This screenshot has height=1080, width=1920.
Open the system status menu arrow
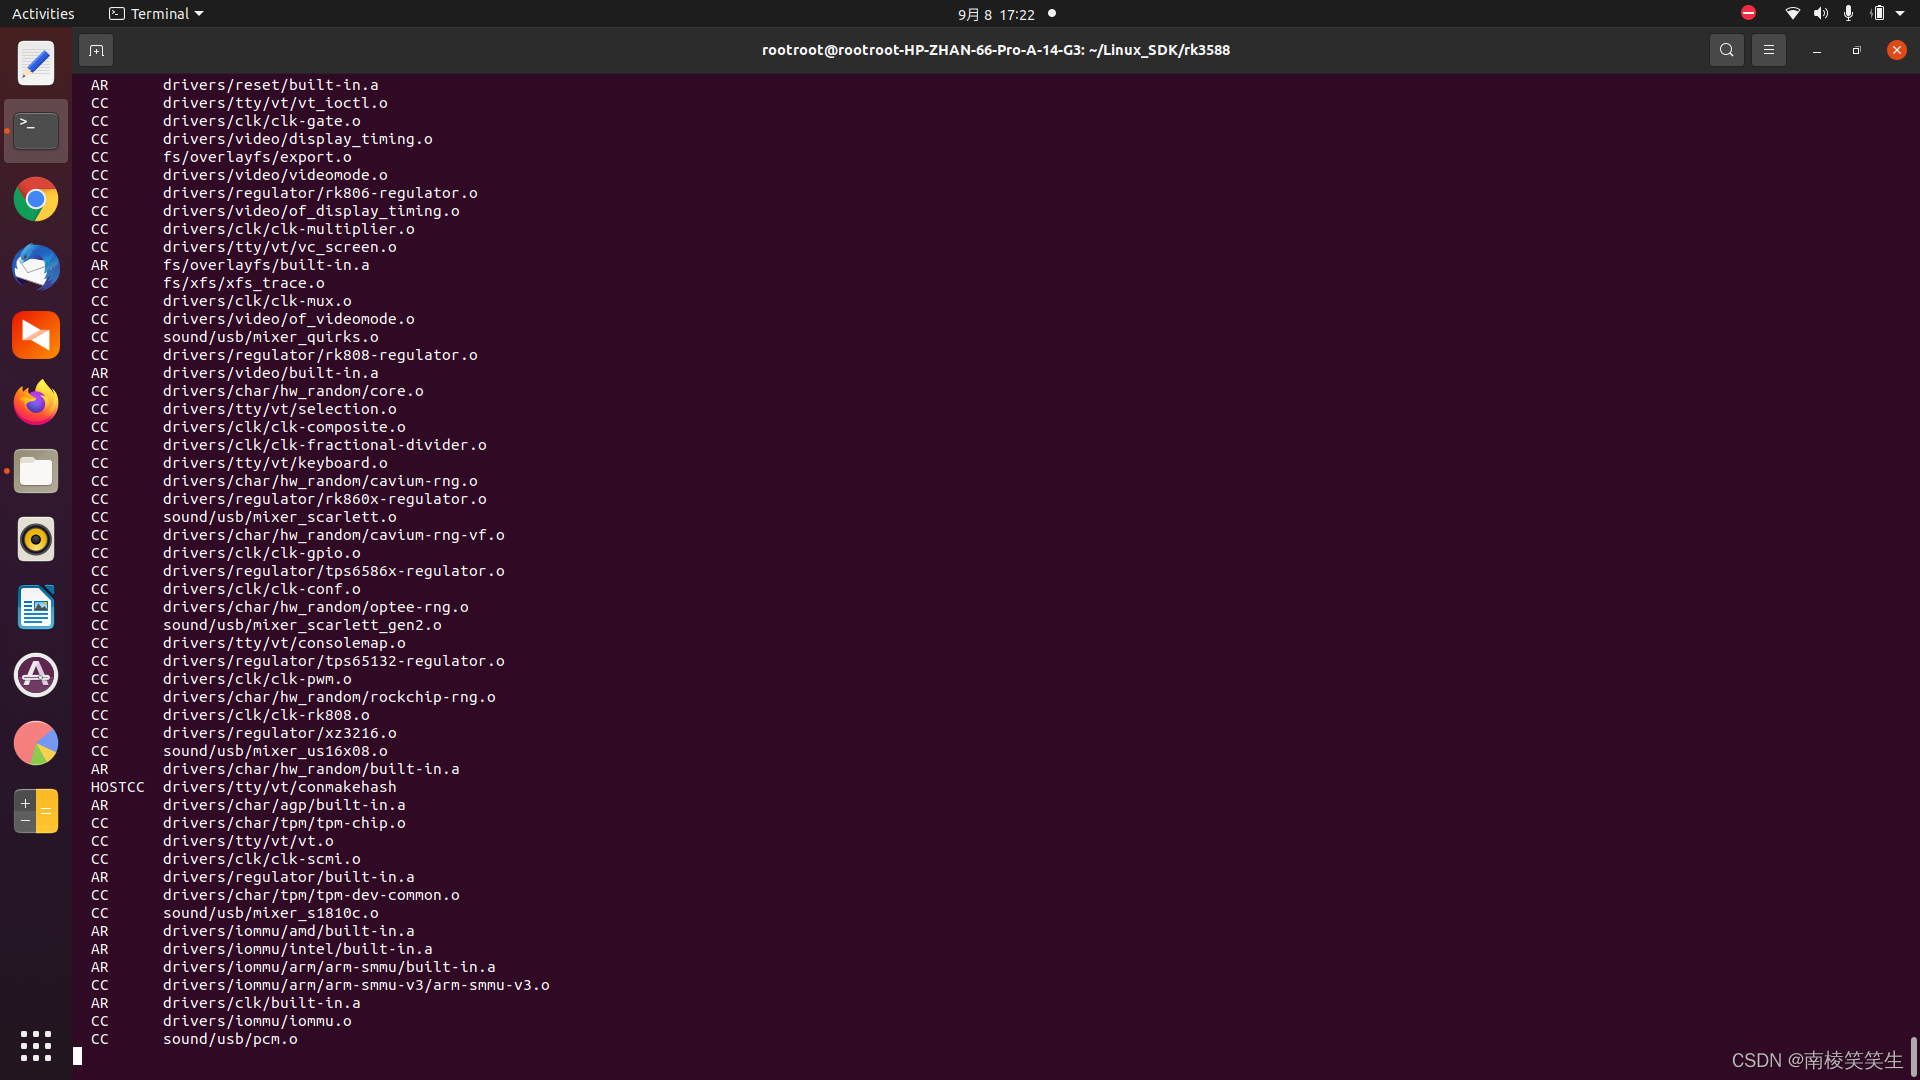coord(1900,14)
